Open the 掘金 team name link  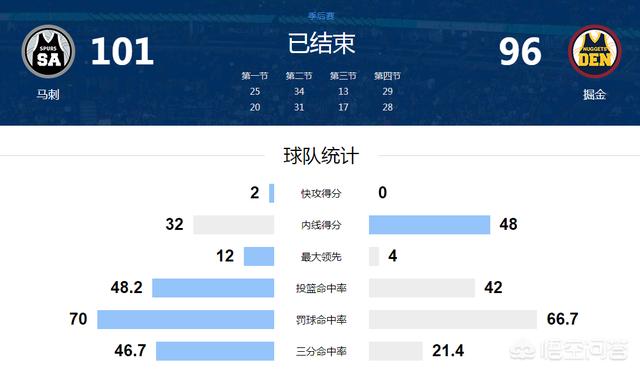click(x=594, y=95)
